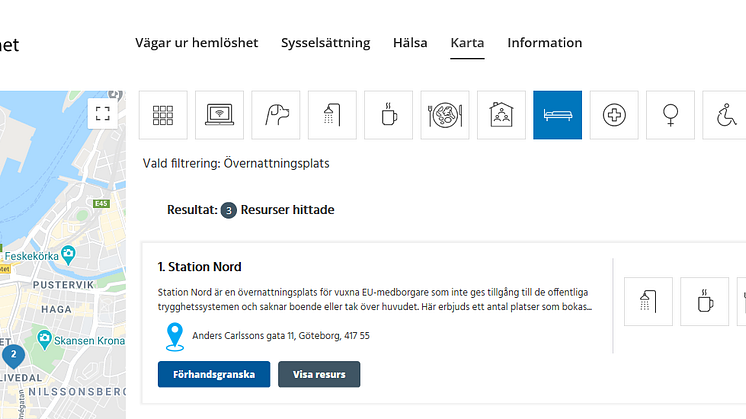Screen dimensions: 746x419
Task: Filter by healthcare plus icon
Action: (x=614, y=115)
